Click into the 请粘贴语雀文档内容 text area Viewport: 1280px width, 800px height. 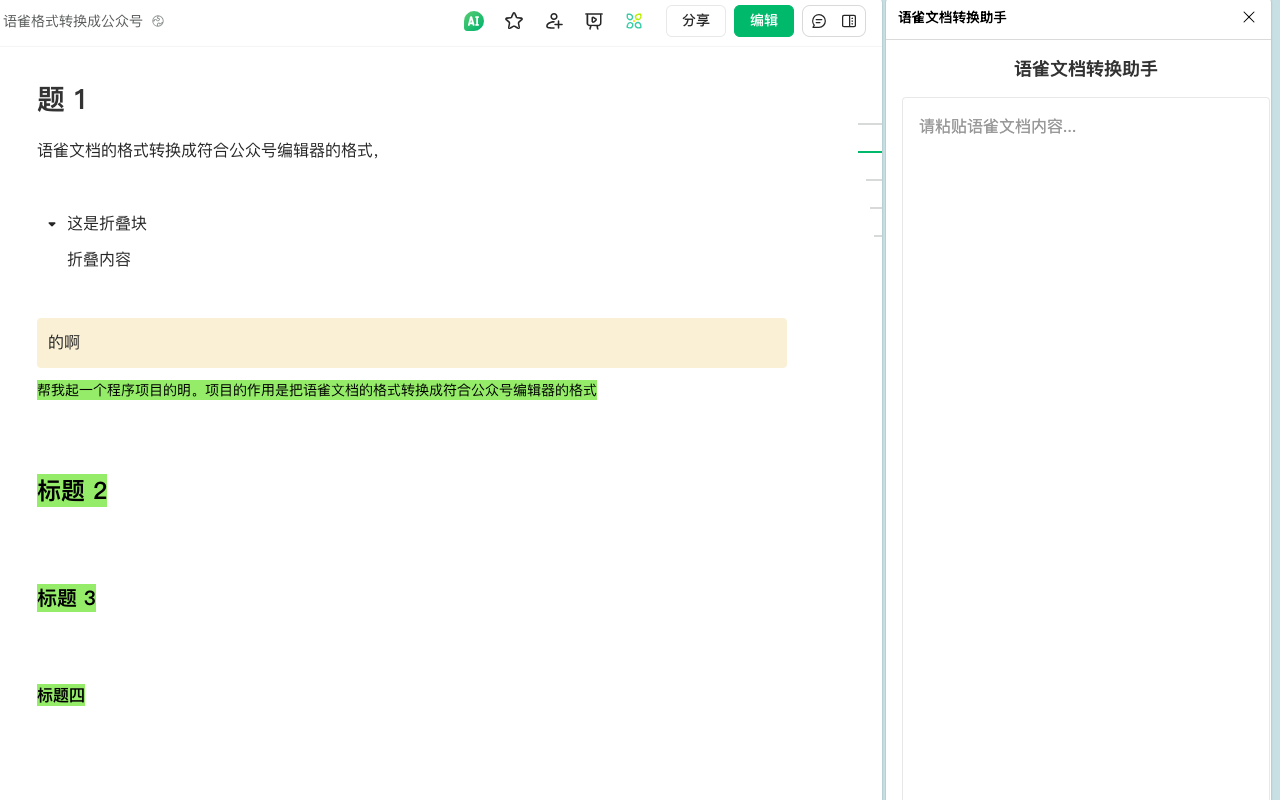(x=1086, y=448)
